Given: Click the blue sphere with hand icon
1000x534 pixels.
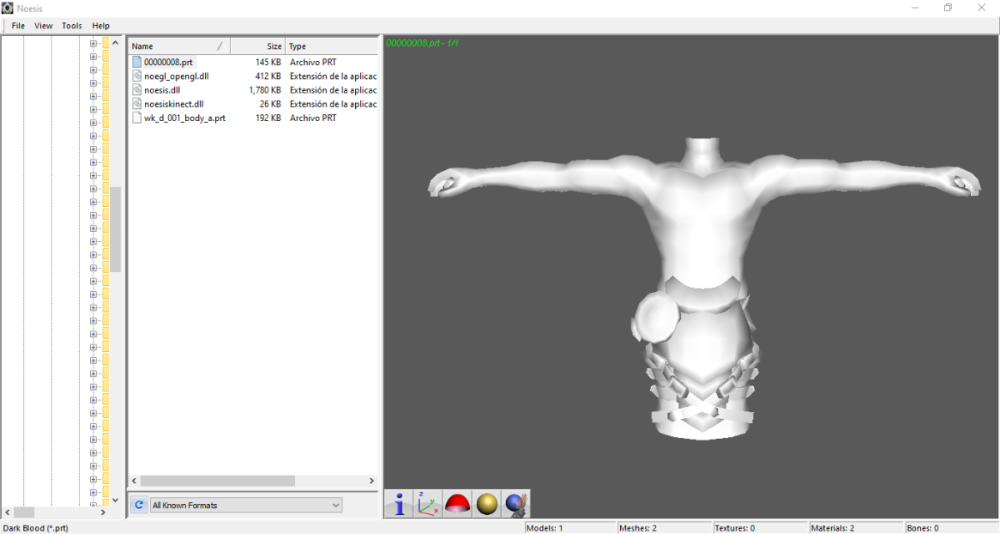Looking at the screenshot, I should (x=515, y=504).
